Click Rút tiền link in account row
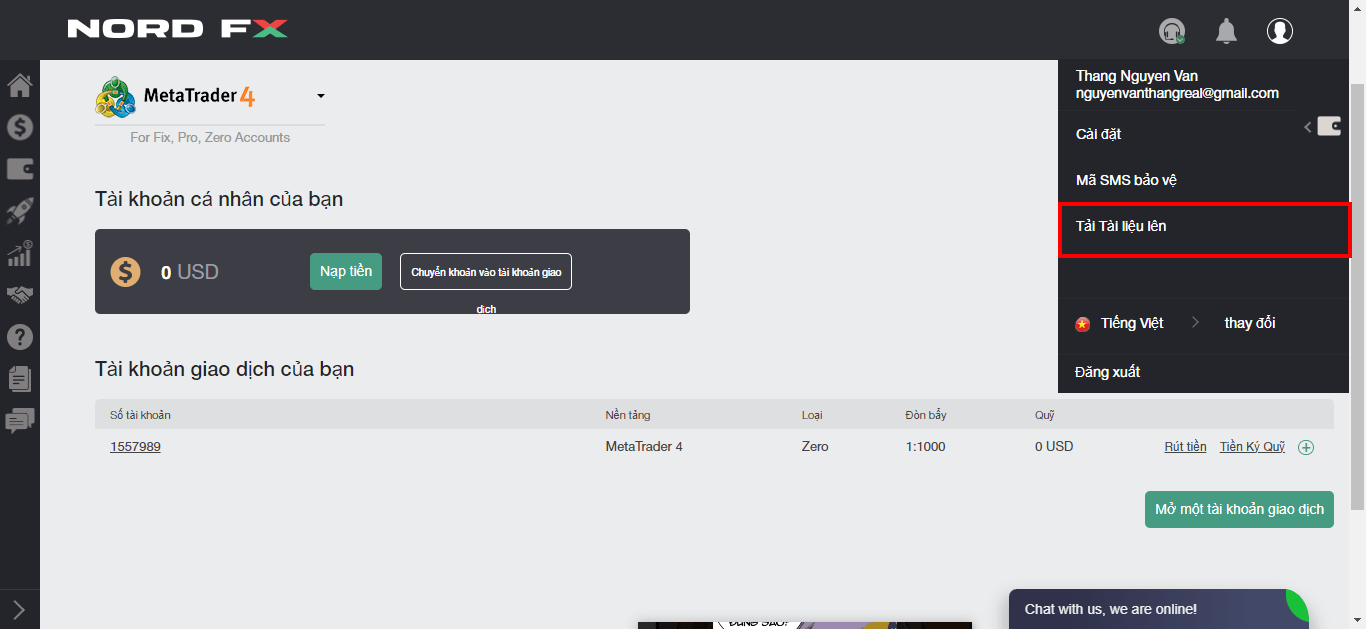 coord(1185,447)
